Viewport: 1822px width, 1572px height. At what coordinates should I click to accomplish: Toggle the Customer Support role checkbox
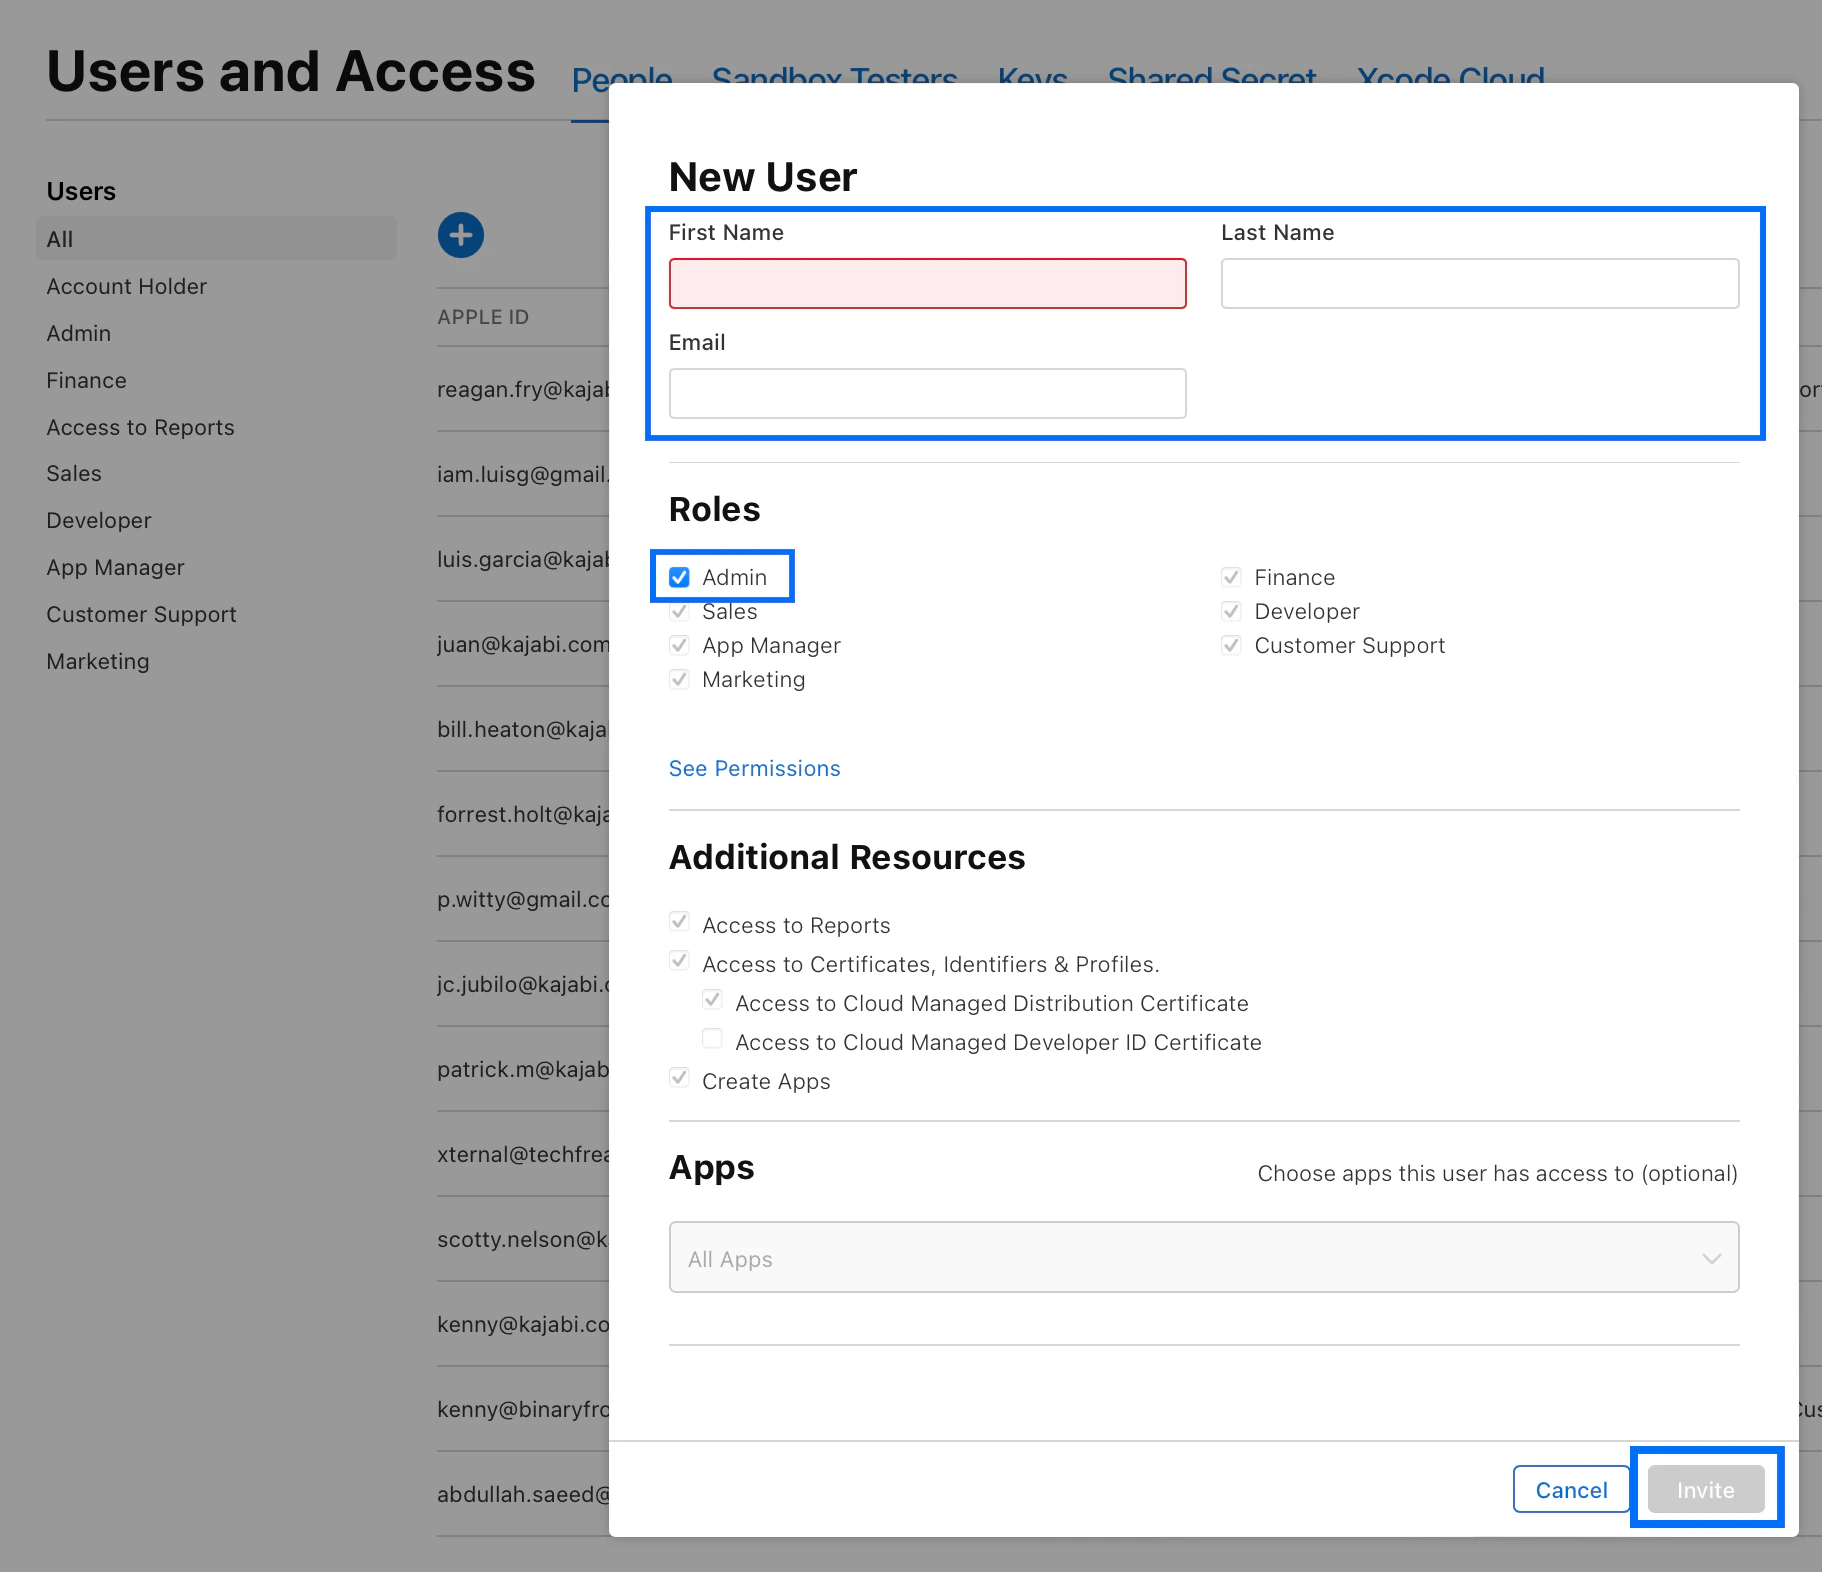(1231, 645)
